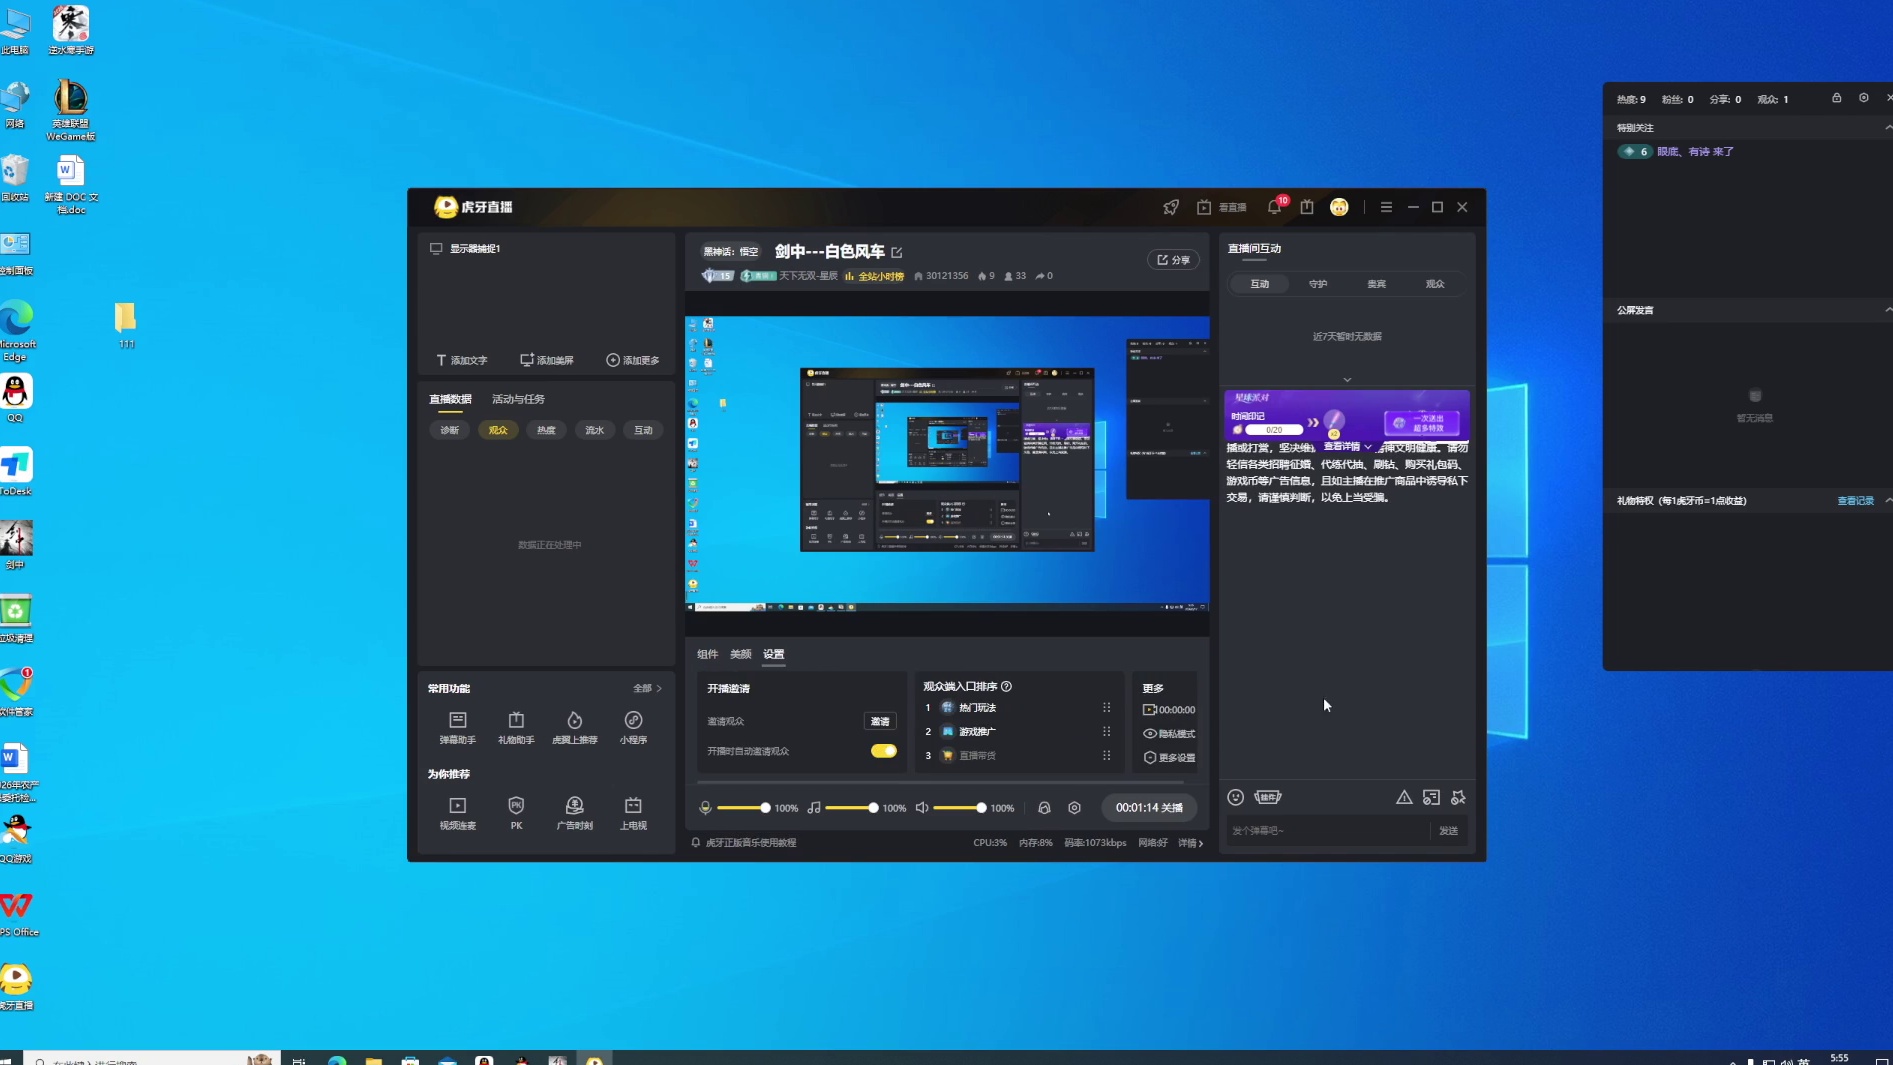Select the 互动 data filter pill
1893x1065 pixels.
click(x=643, y=430)
